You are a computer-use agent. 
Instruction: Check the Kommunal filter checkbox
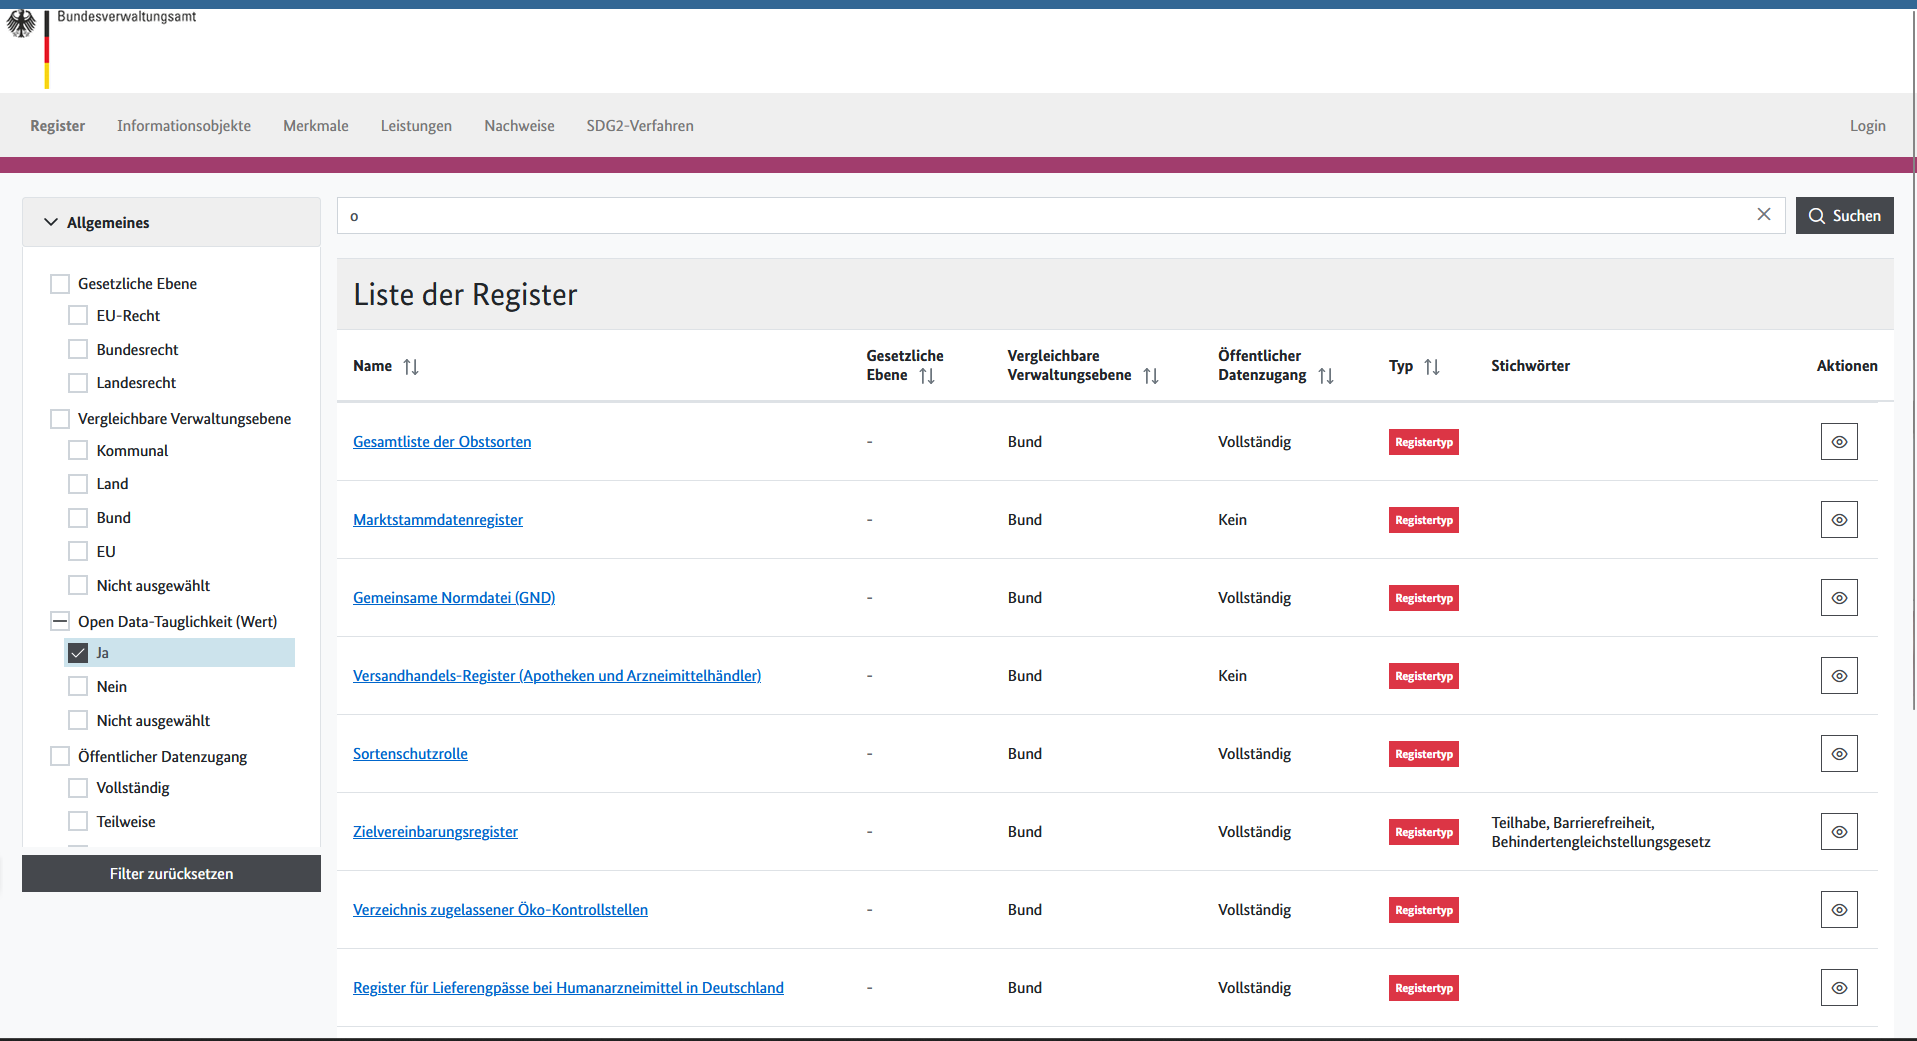(x=78, y=451)
